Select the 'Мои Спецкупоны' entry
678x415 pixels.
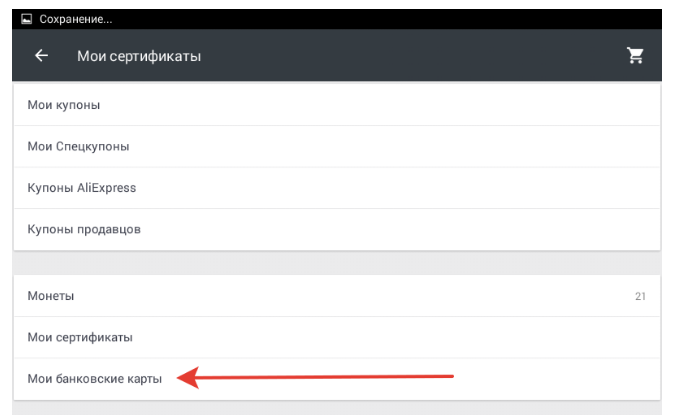(78, 146)
